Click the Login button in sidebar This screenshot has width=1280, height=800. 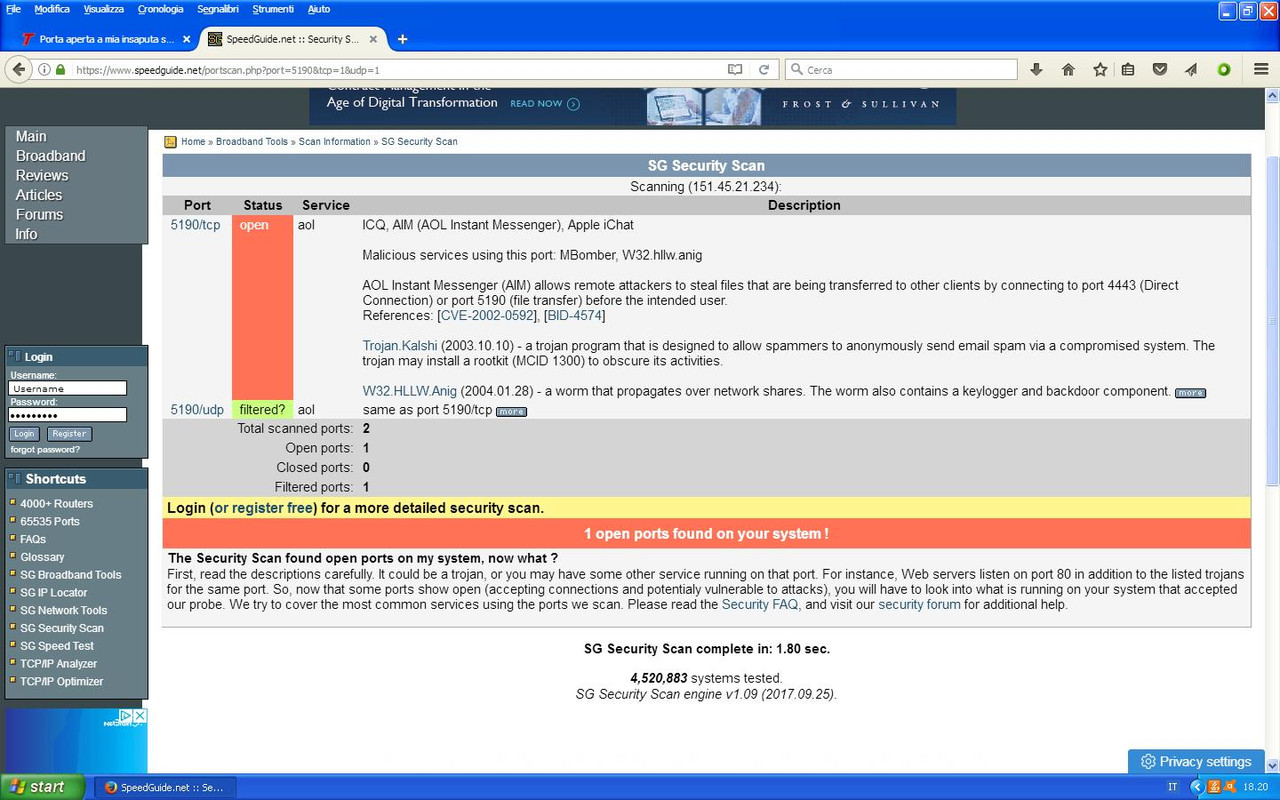[x=24, y=434]
